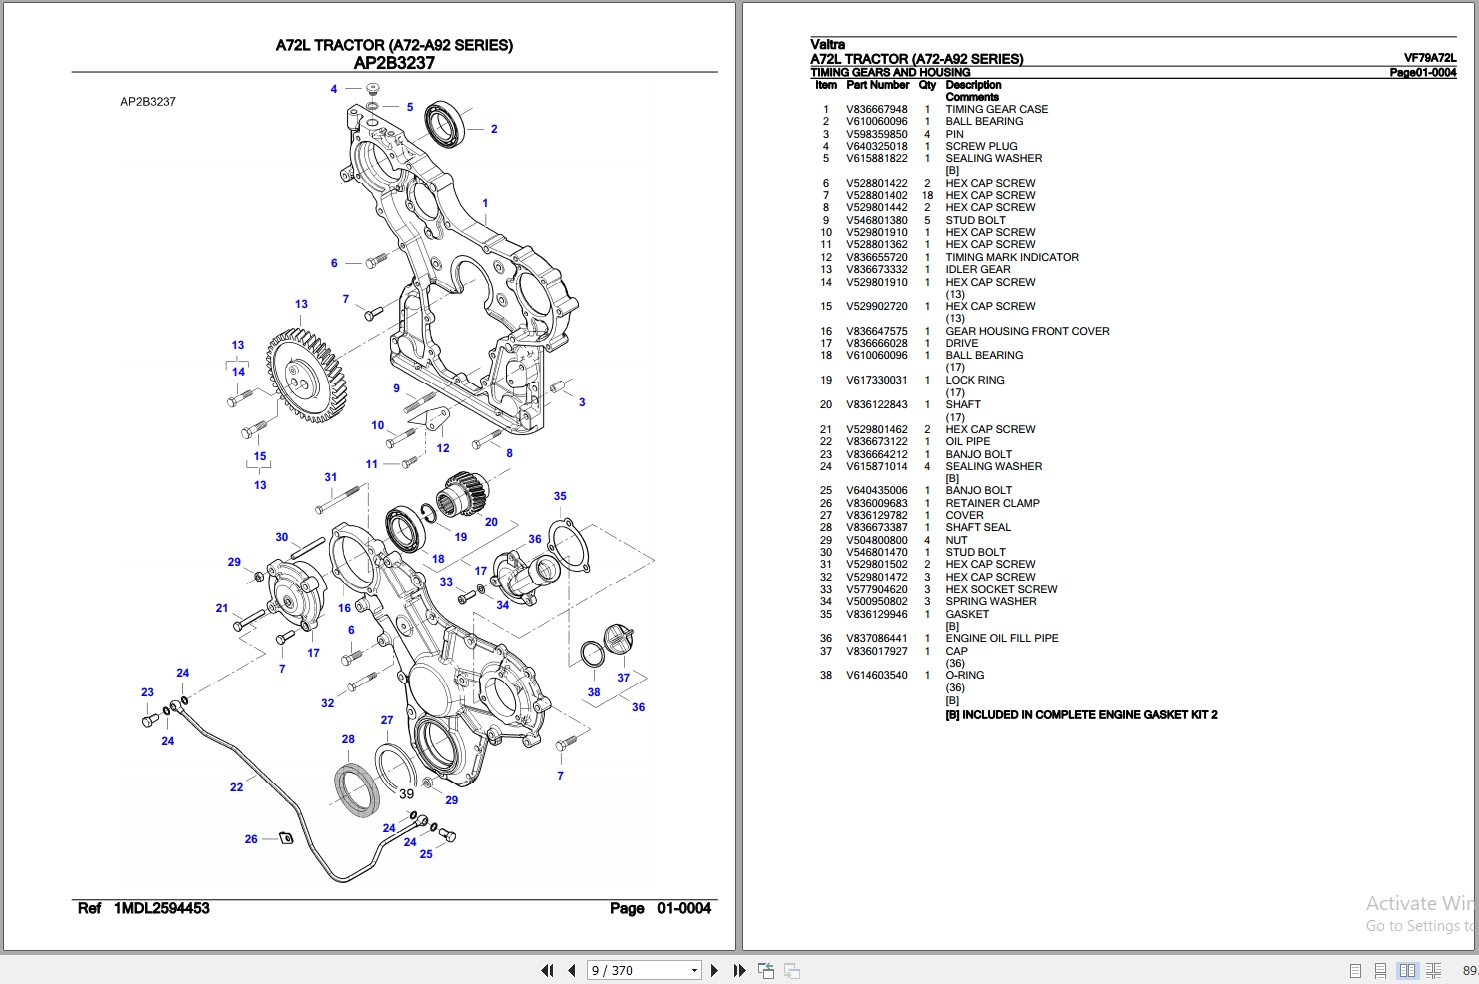
Task: Click the SHAFT SEAL description
Action: coord(978,527)
